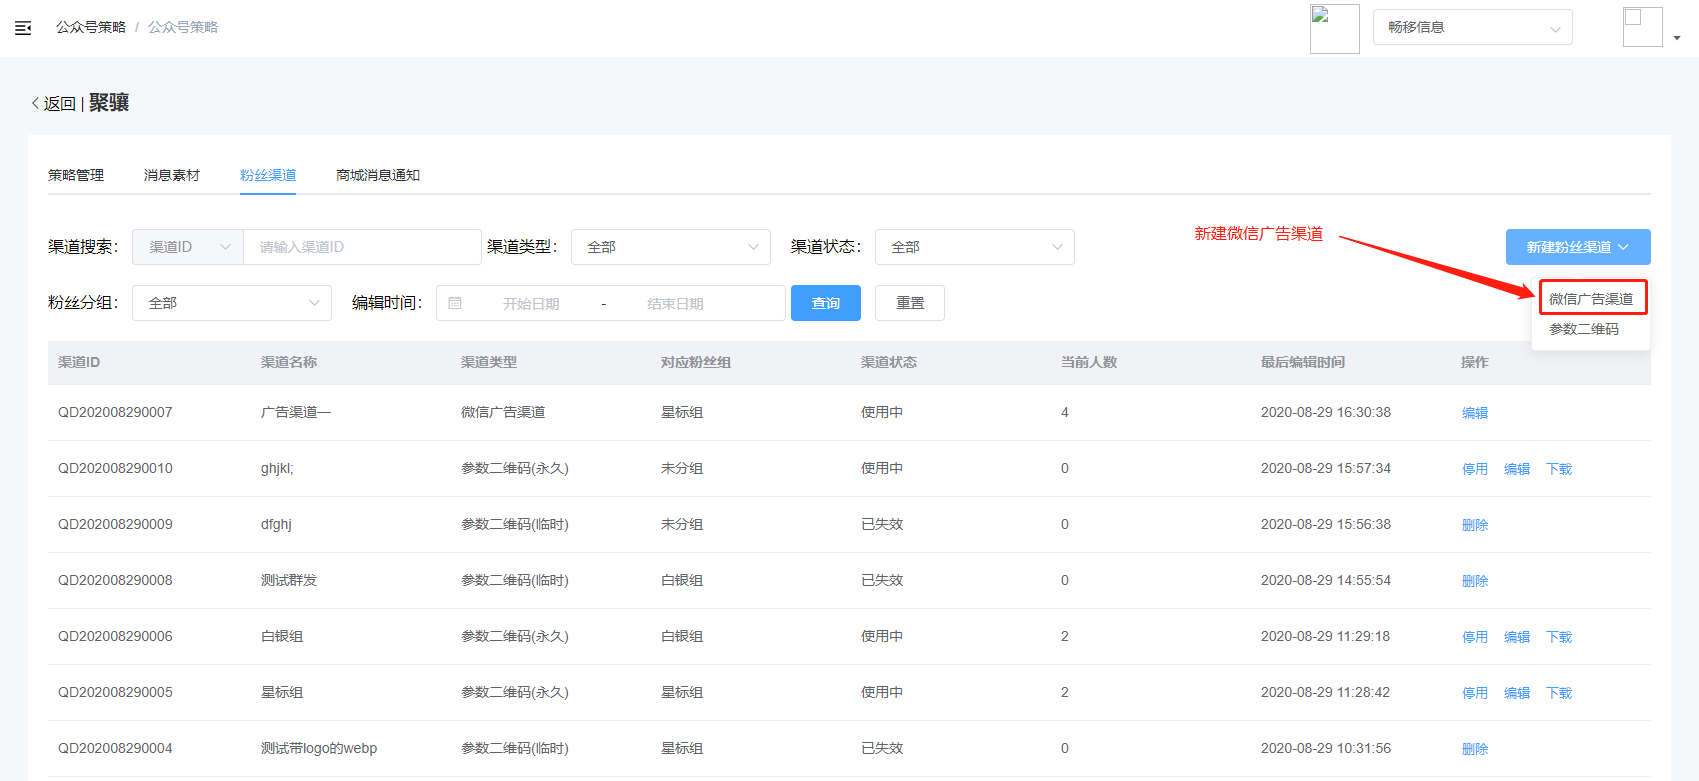1699x781 pixels.
Task: Switch to the 消息素材 tab
Action: 172,175
